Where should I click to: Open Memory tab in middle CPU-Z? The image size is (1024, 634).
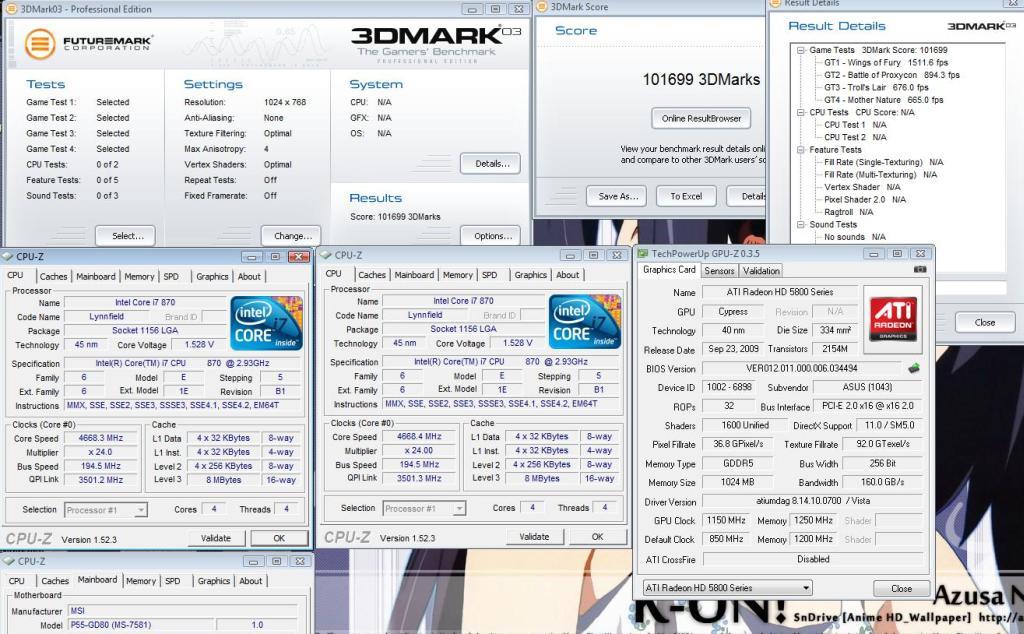pyautogui.click(x=458, y=275)
